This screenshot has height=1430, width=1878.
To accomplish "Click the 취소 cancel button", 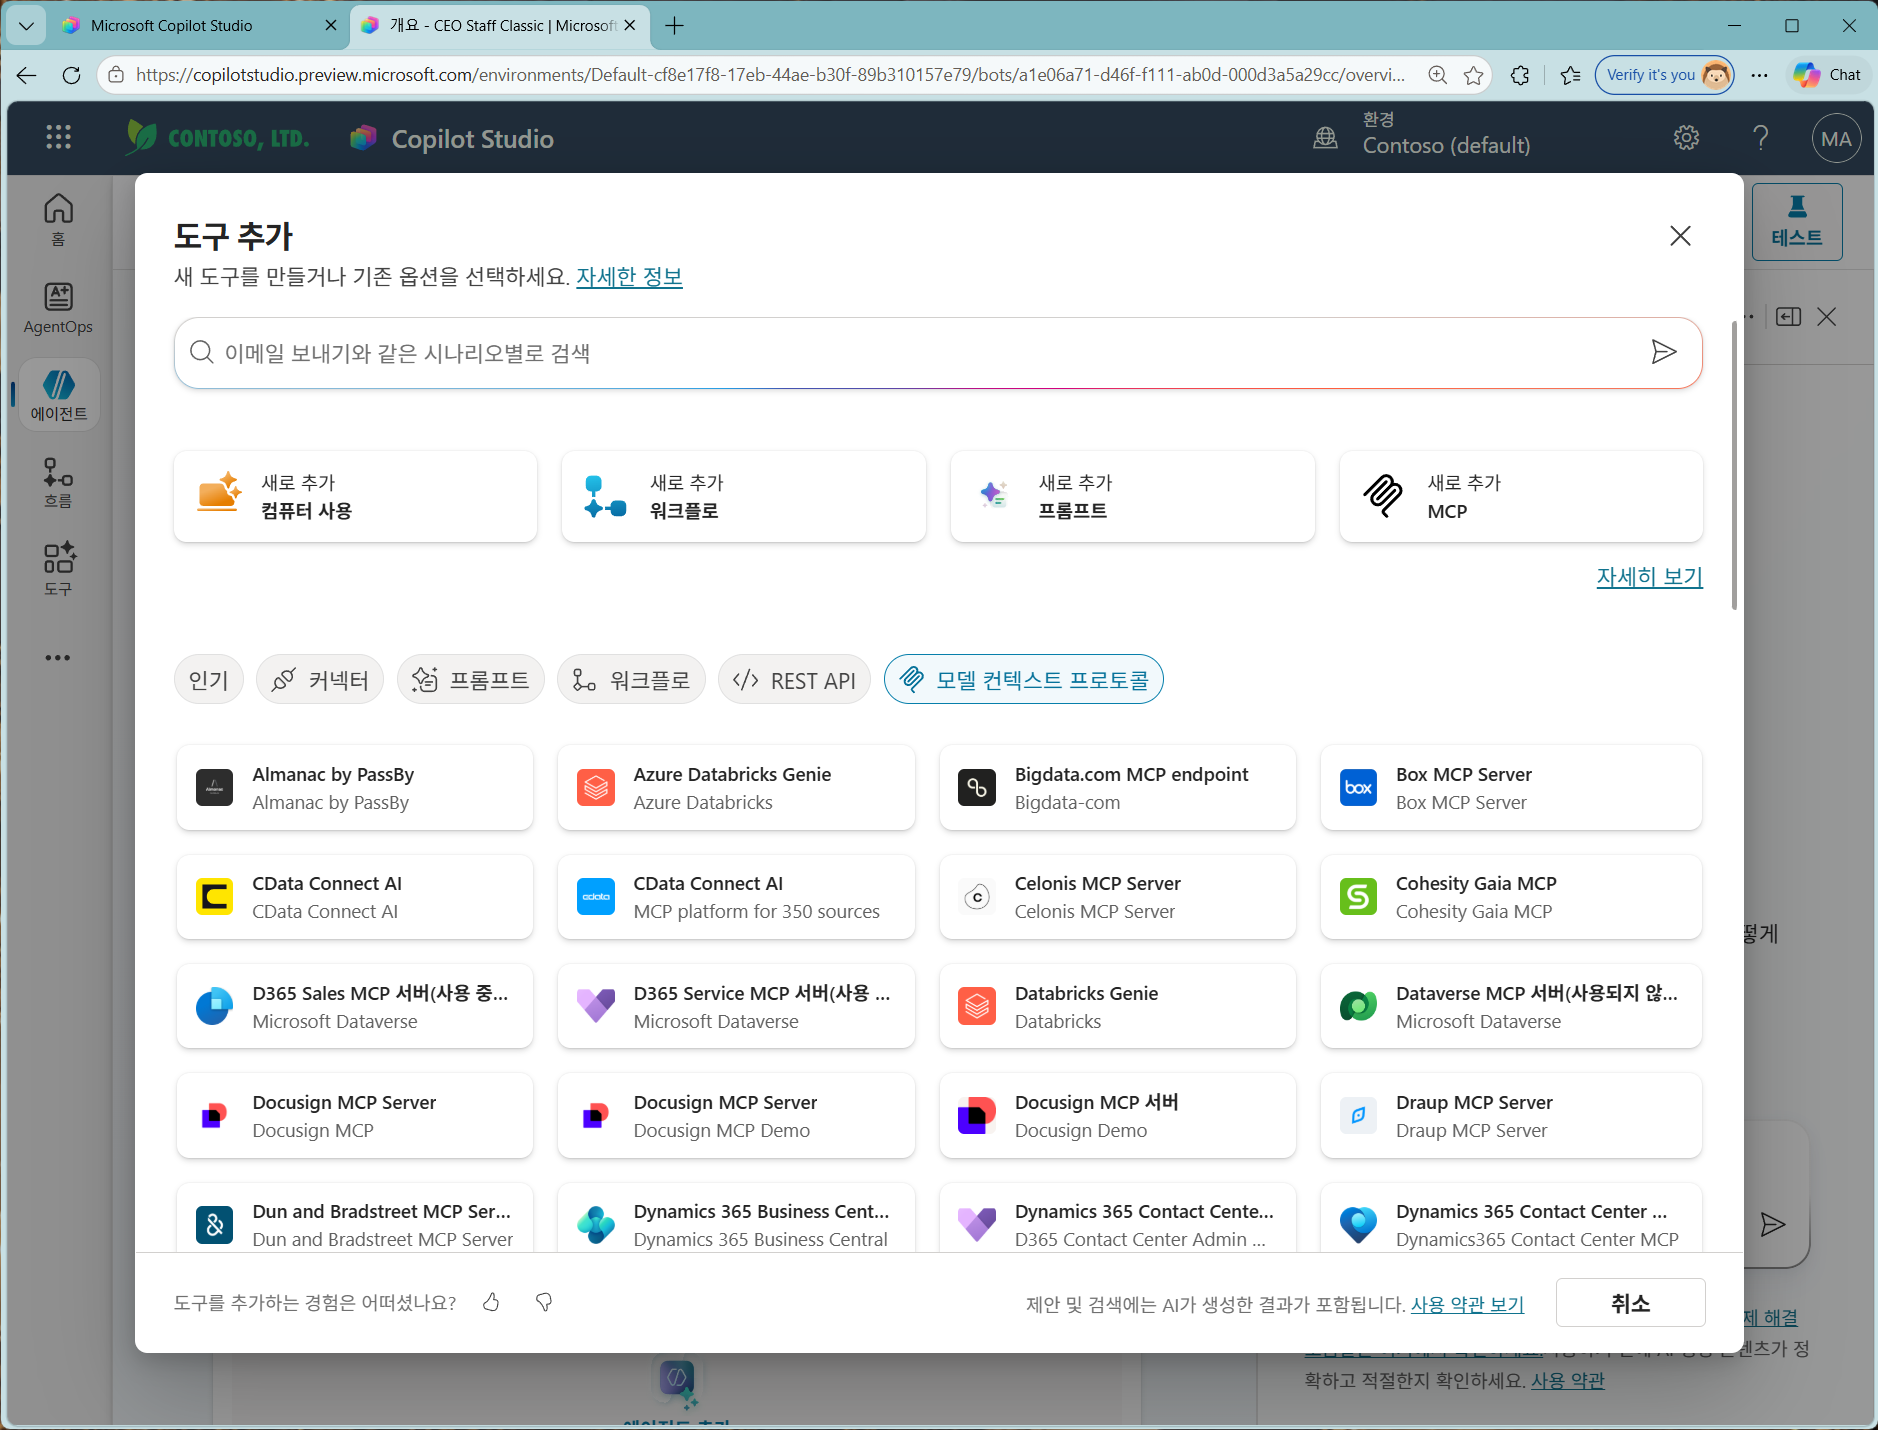I will pyautogui.click(x=1630, y=1303).
